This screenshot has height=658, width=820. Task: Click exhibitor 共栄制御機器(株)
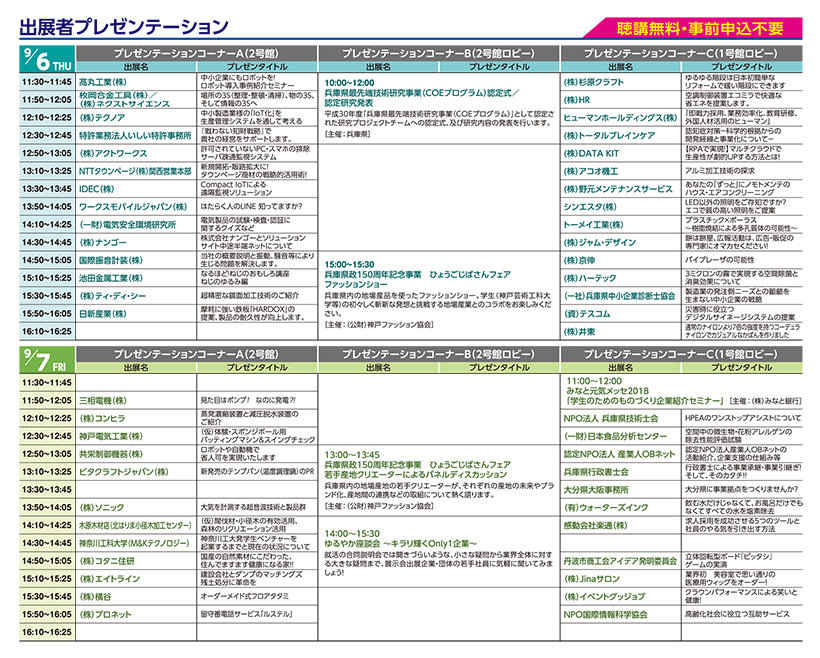111,454
